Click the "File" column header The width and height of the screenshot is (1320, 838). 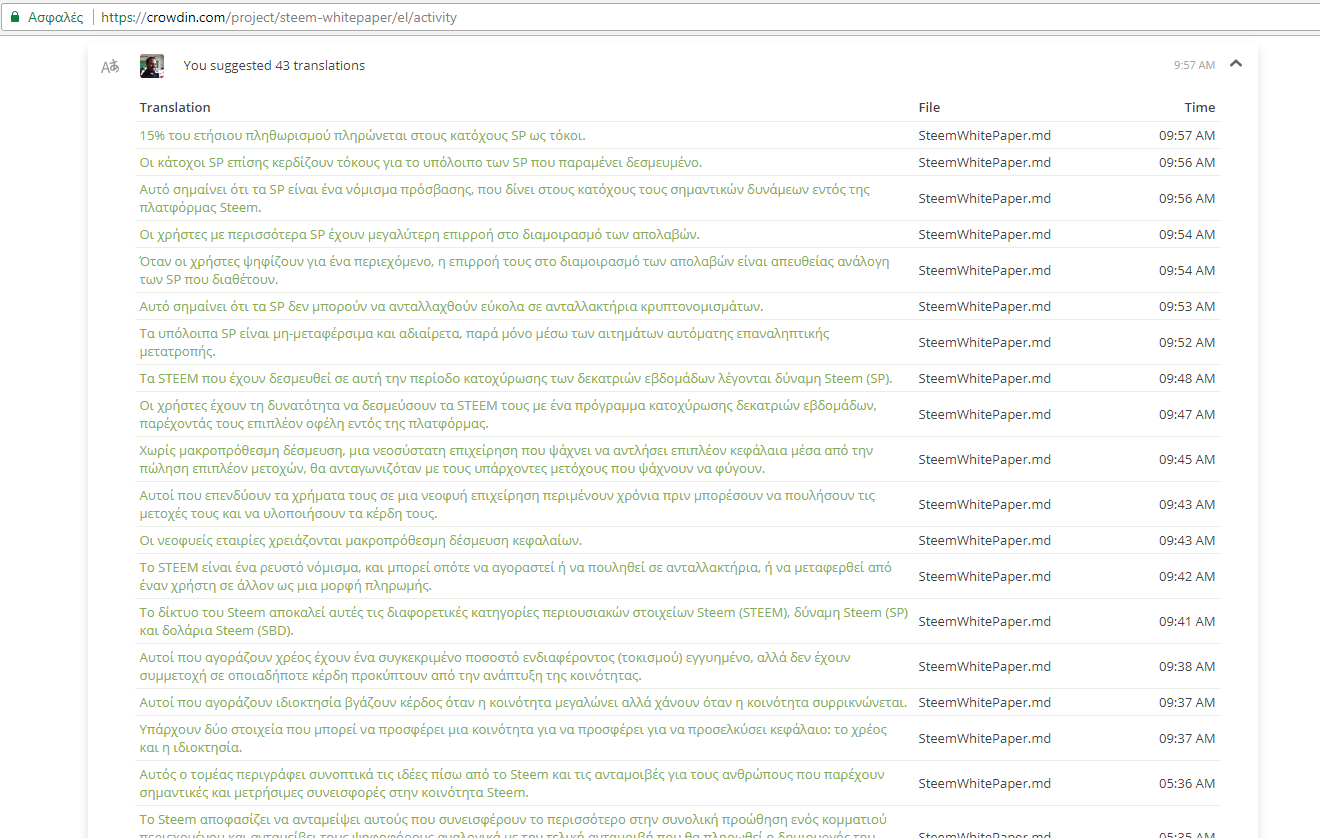click(929, 107)
